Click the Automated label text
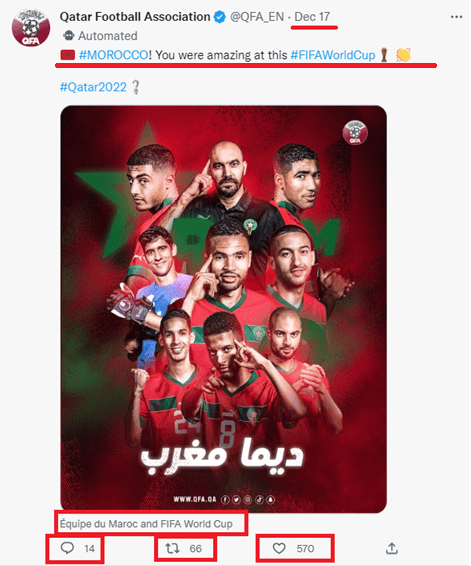This screenshot has width=471, height=566. (x=108, y=36)
